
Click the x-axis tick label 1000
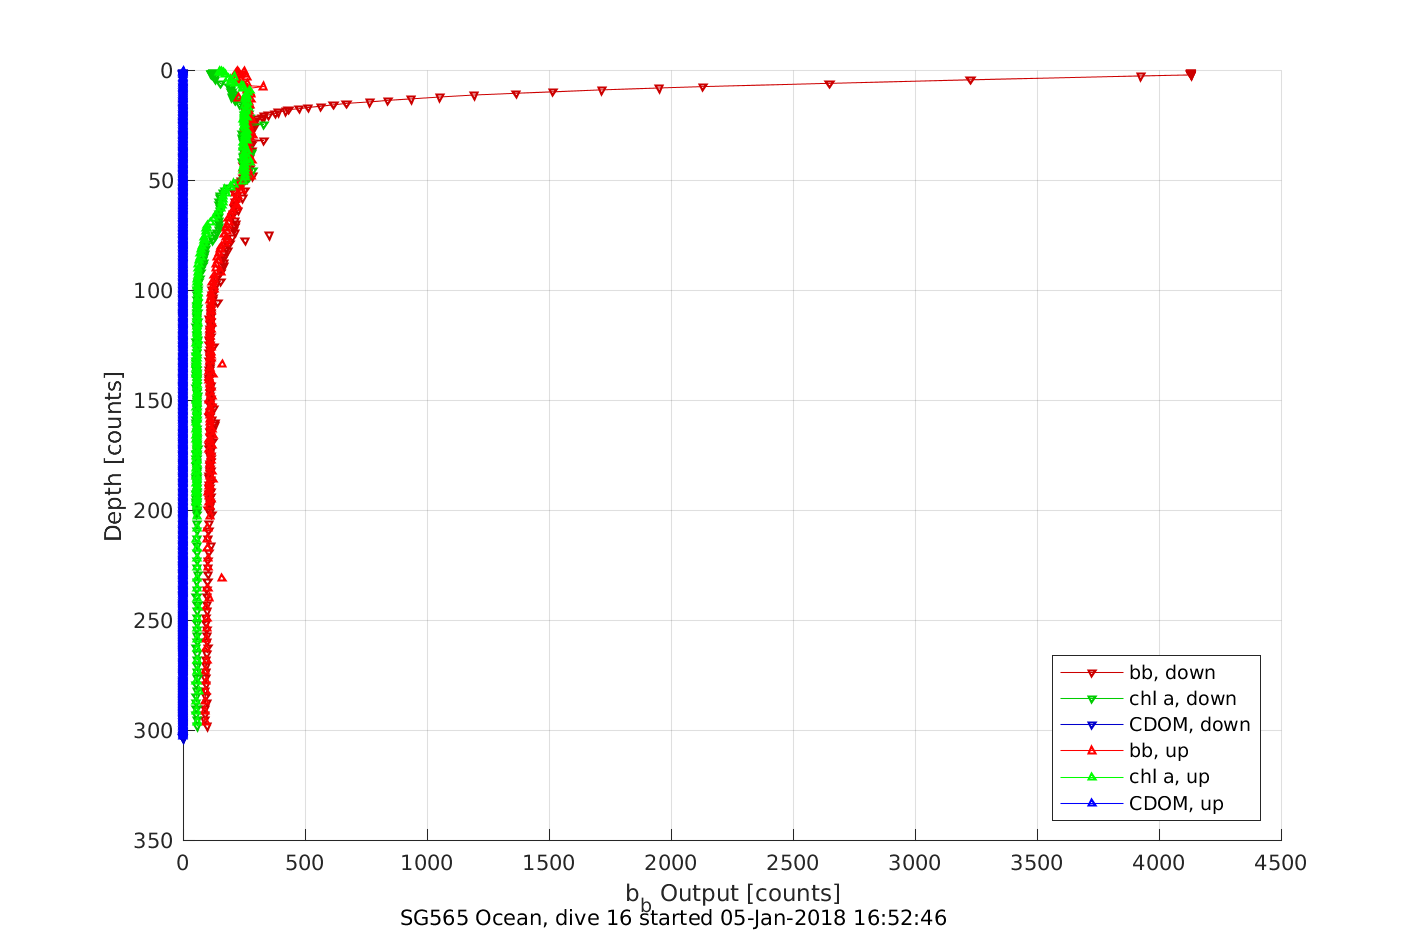(x=427, y=863)
